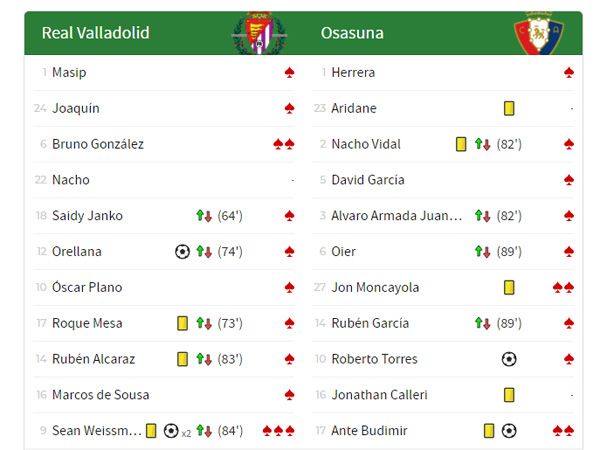The width and height of the screenshot is (600, 450).
Task: Click Ante Budimir's goal ball icon
Action: pos(509,431)
